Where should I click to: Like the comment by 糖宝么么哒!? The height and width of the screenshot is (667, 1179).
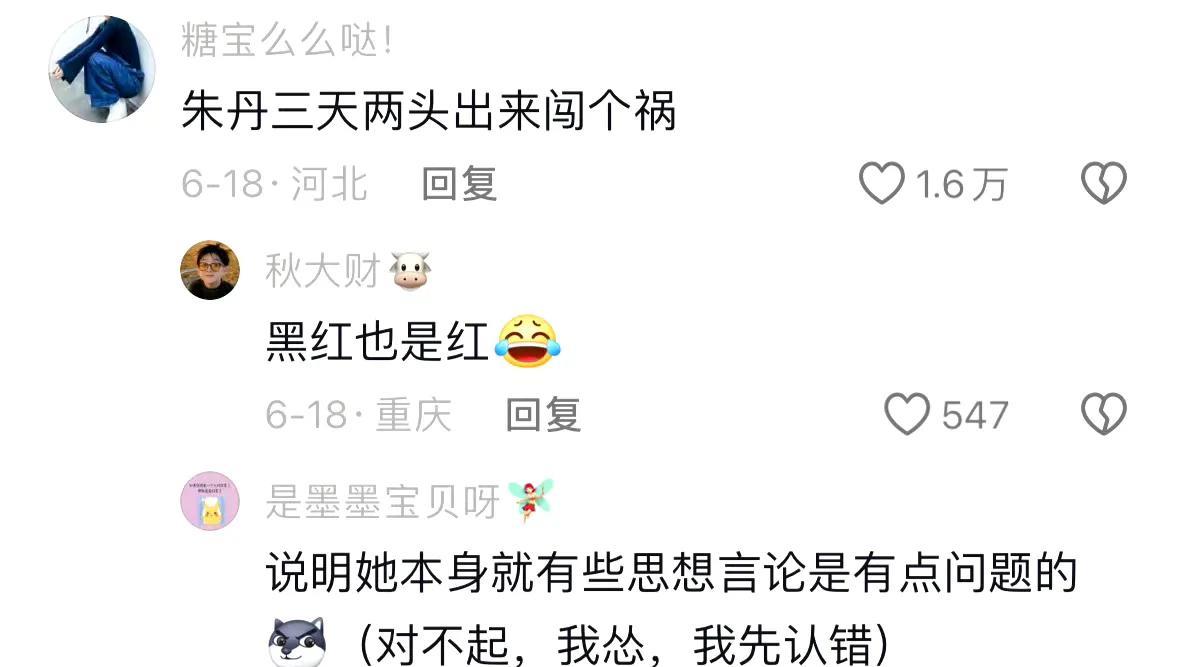(x=881, y=183)
